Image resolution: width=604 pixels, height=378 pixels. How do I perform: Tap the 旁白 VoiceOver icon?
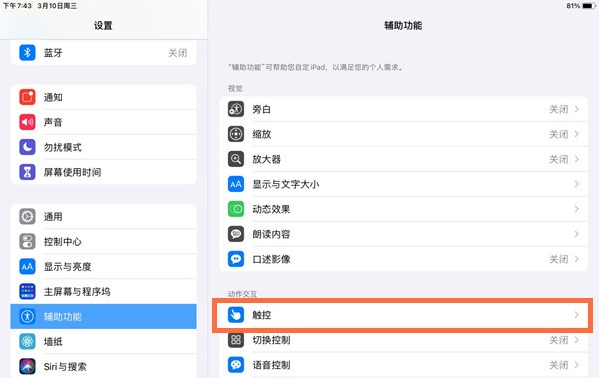(x=236, y=109)
